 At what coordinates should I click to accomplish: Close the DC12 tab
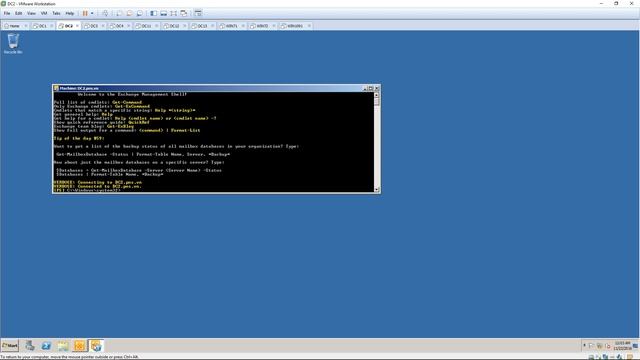(x=184, y=26)
